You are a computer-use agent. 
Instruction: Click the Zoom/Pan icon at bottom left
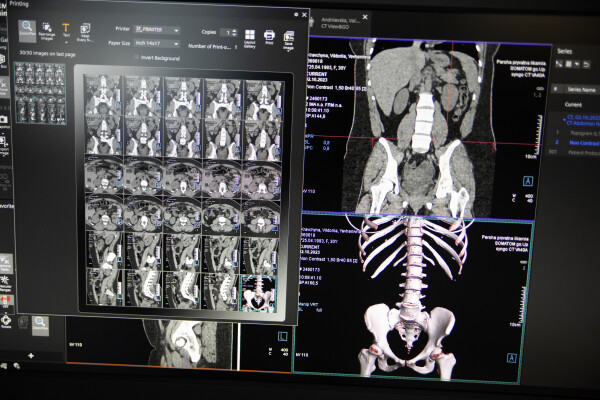click(x=40, y=325)
